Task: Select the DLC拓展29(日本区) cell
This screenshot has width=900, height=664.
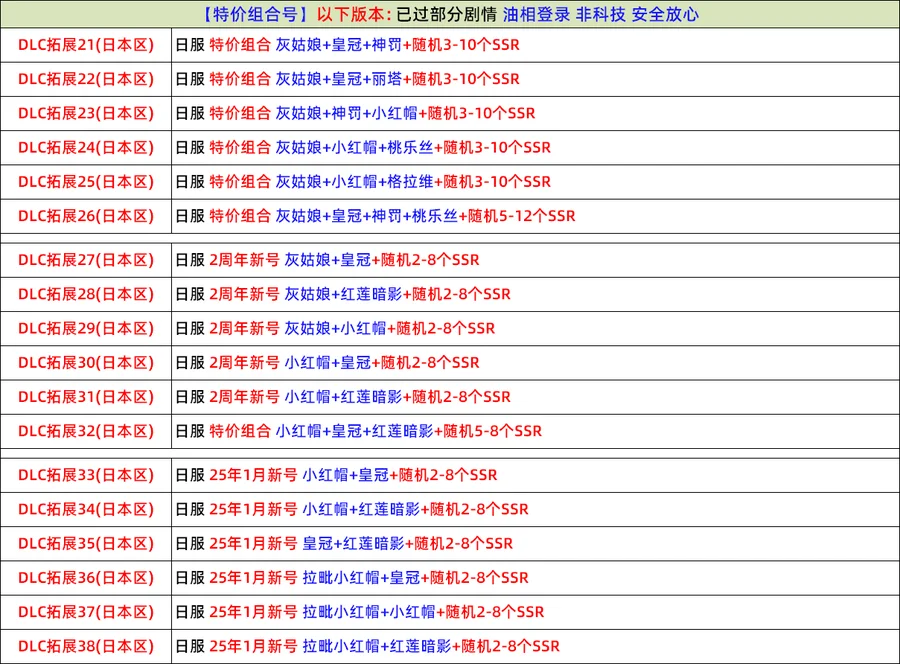Action: point(86,329)
